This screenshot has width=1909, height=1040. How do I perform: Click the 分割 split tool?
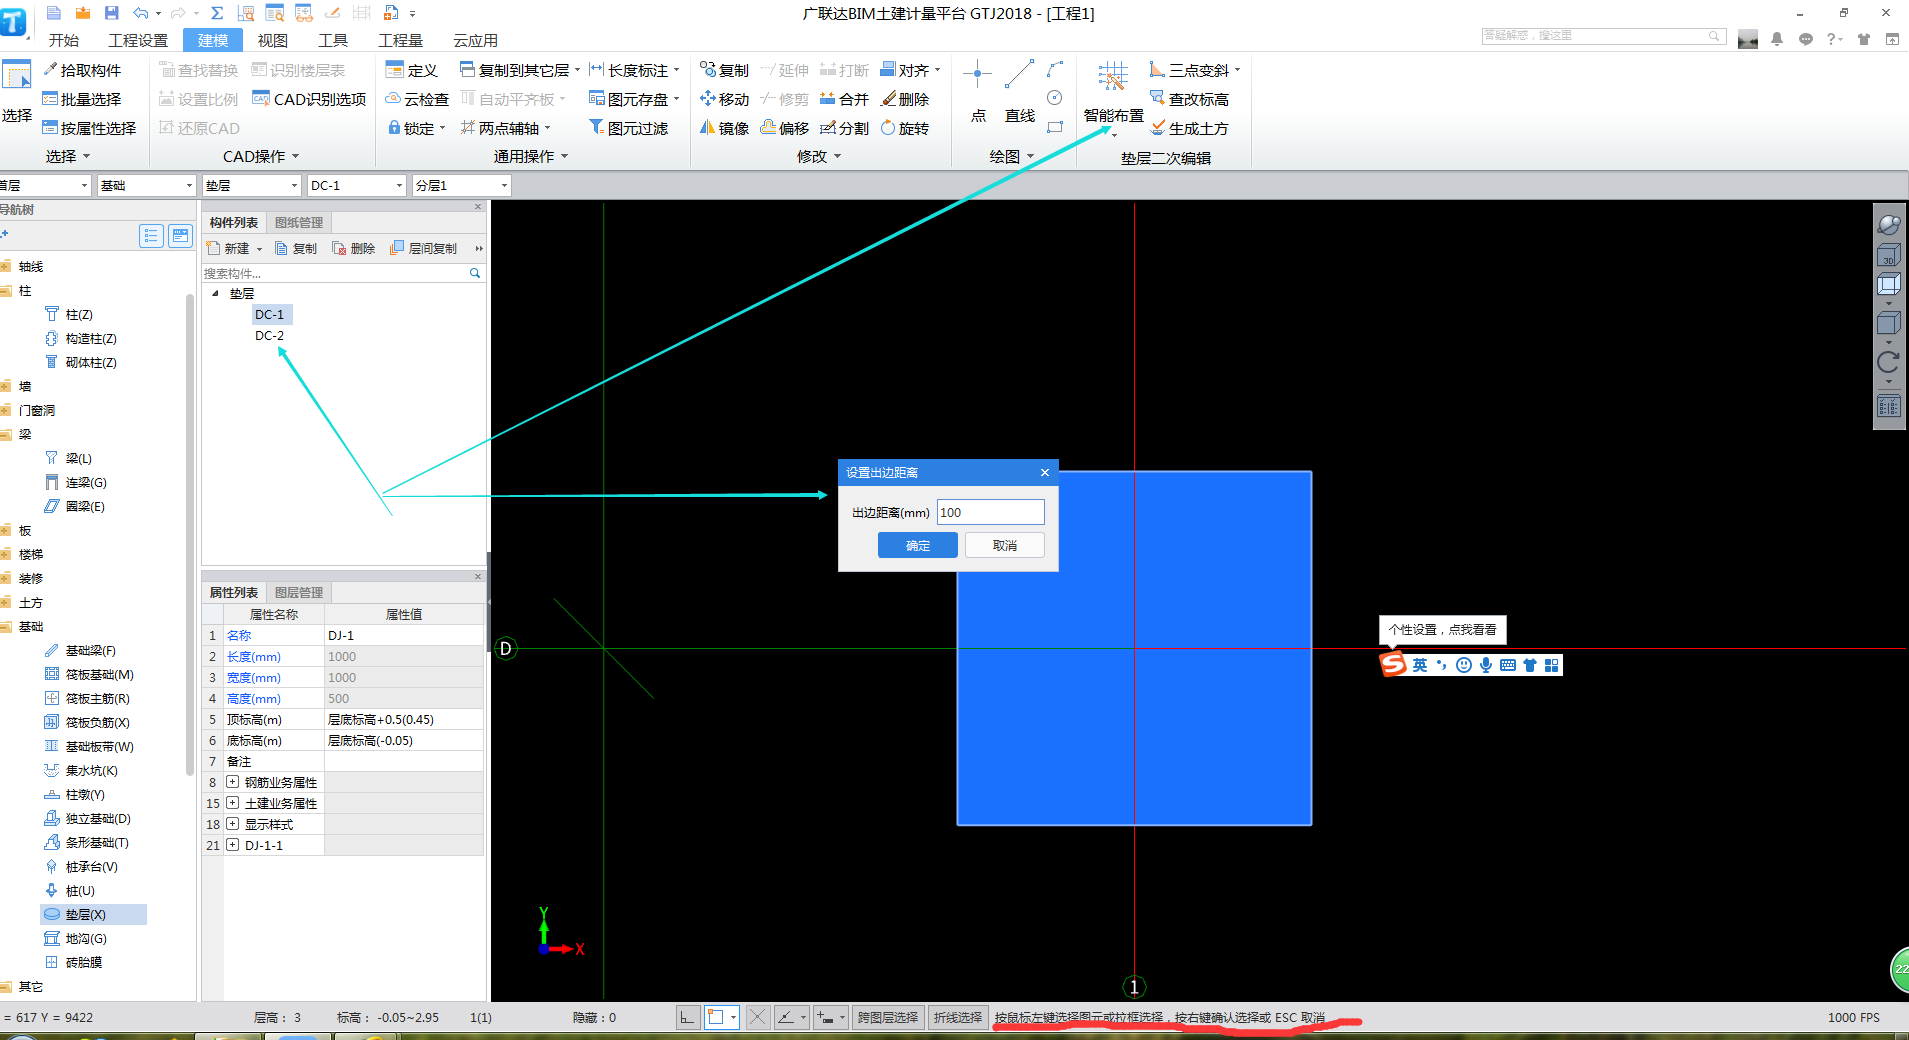(845, 128)
